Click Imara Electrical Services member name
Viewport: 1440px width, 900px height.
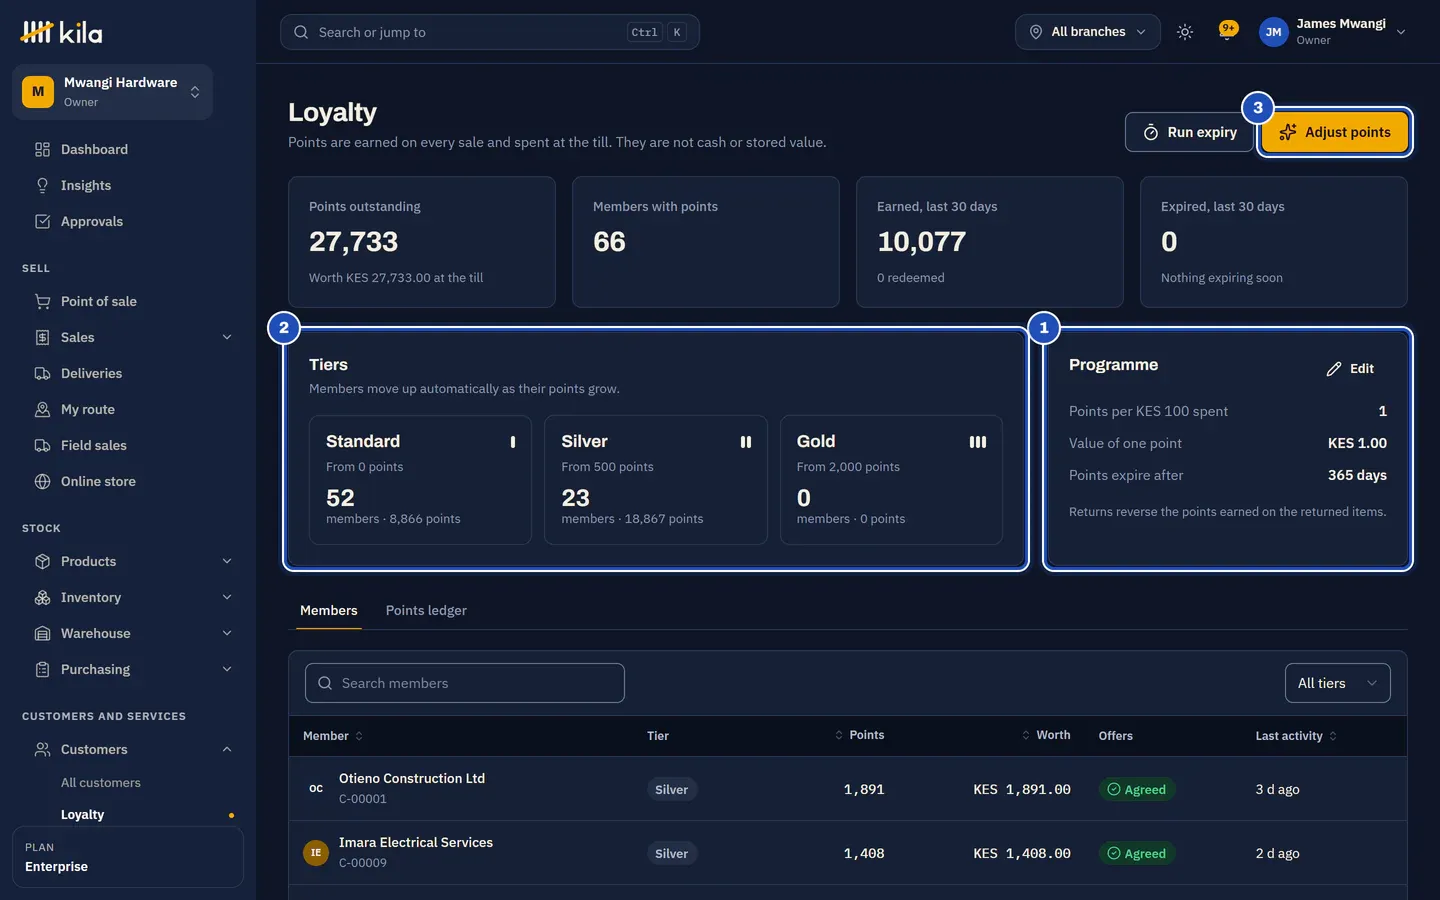[x=416, y=843]
